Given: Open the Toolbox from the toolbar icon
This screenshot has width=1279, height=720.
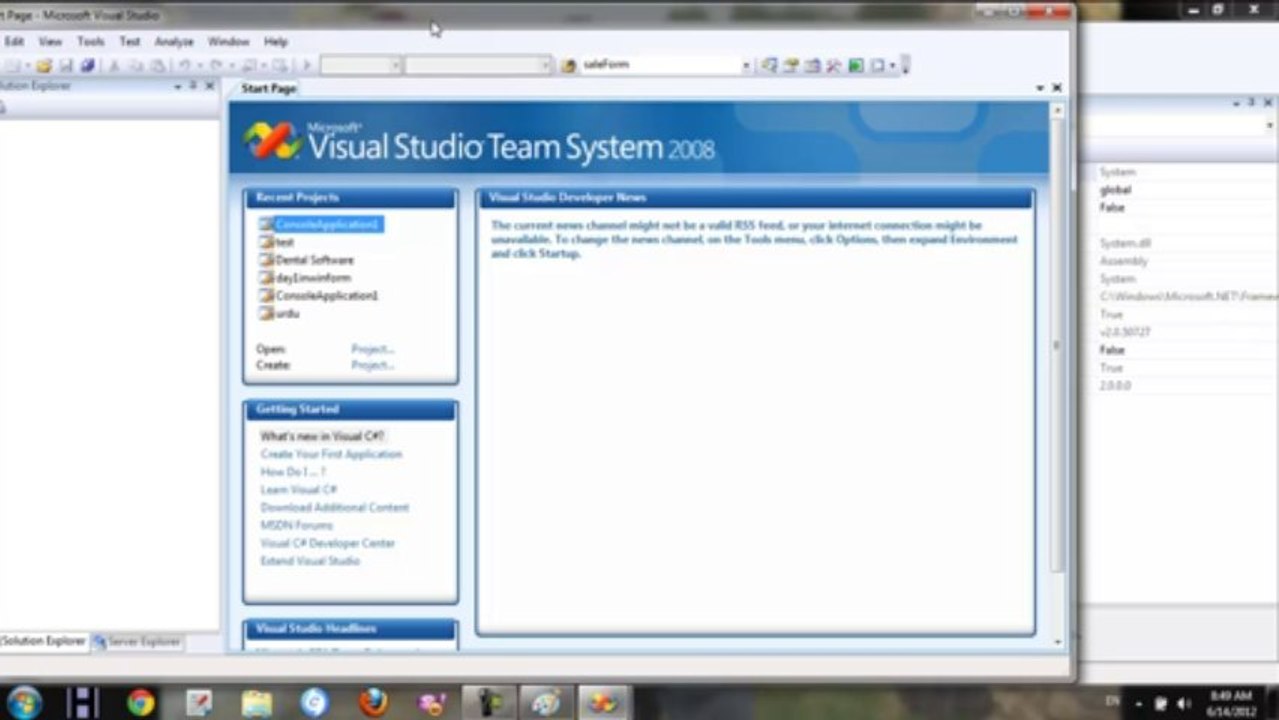Looking at the screenshot, I should coord(833,66).
